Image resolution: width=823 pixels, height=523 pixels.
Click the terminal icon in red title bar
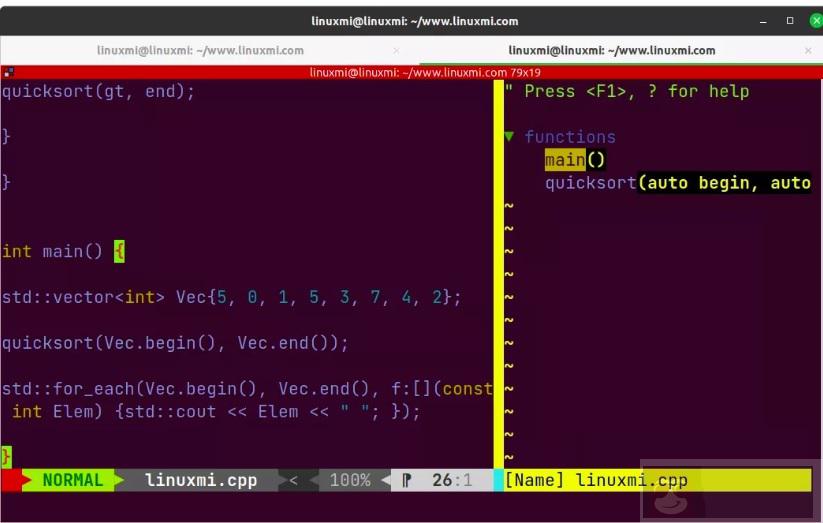point(8,72)
